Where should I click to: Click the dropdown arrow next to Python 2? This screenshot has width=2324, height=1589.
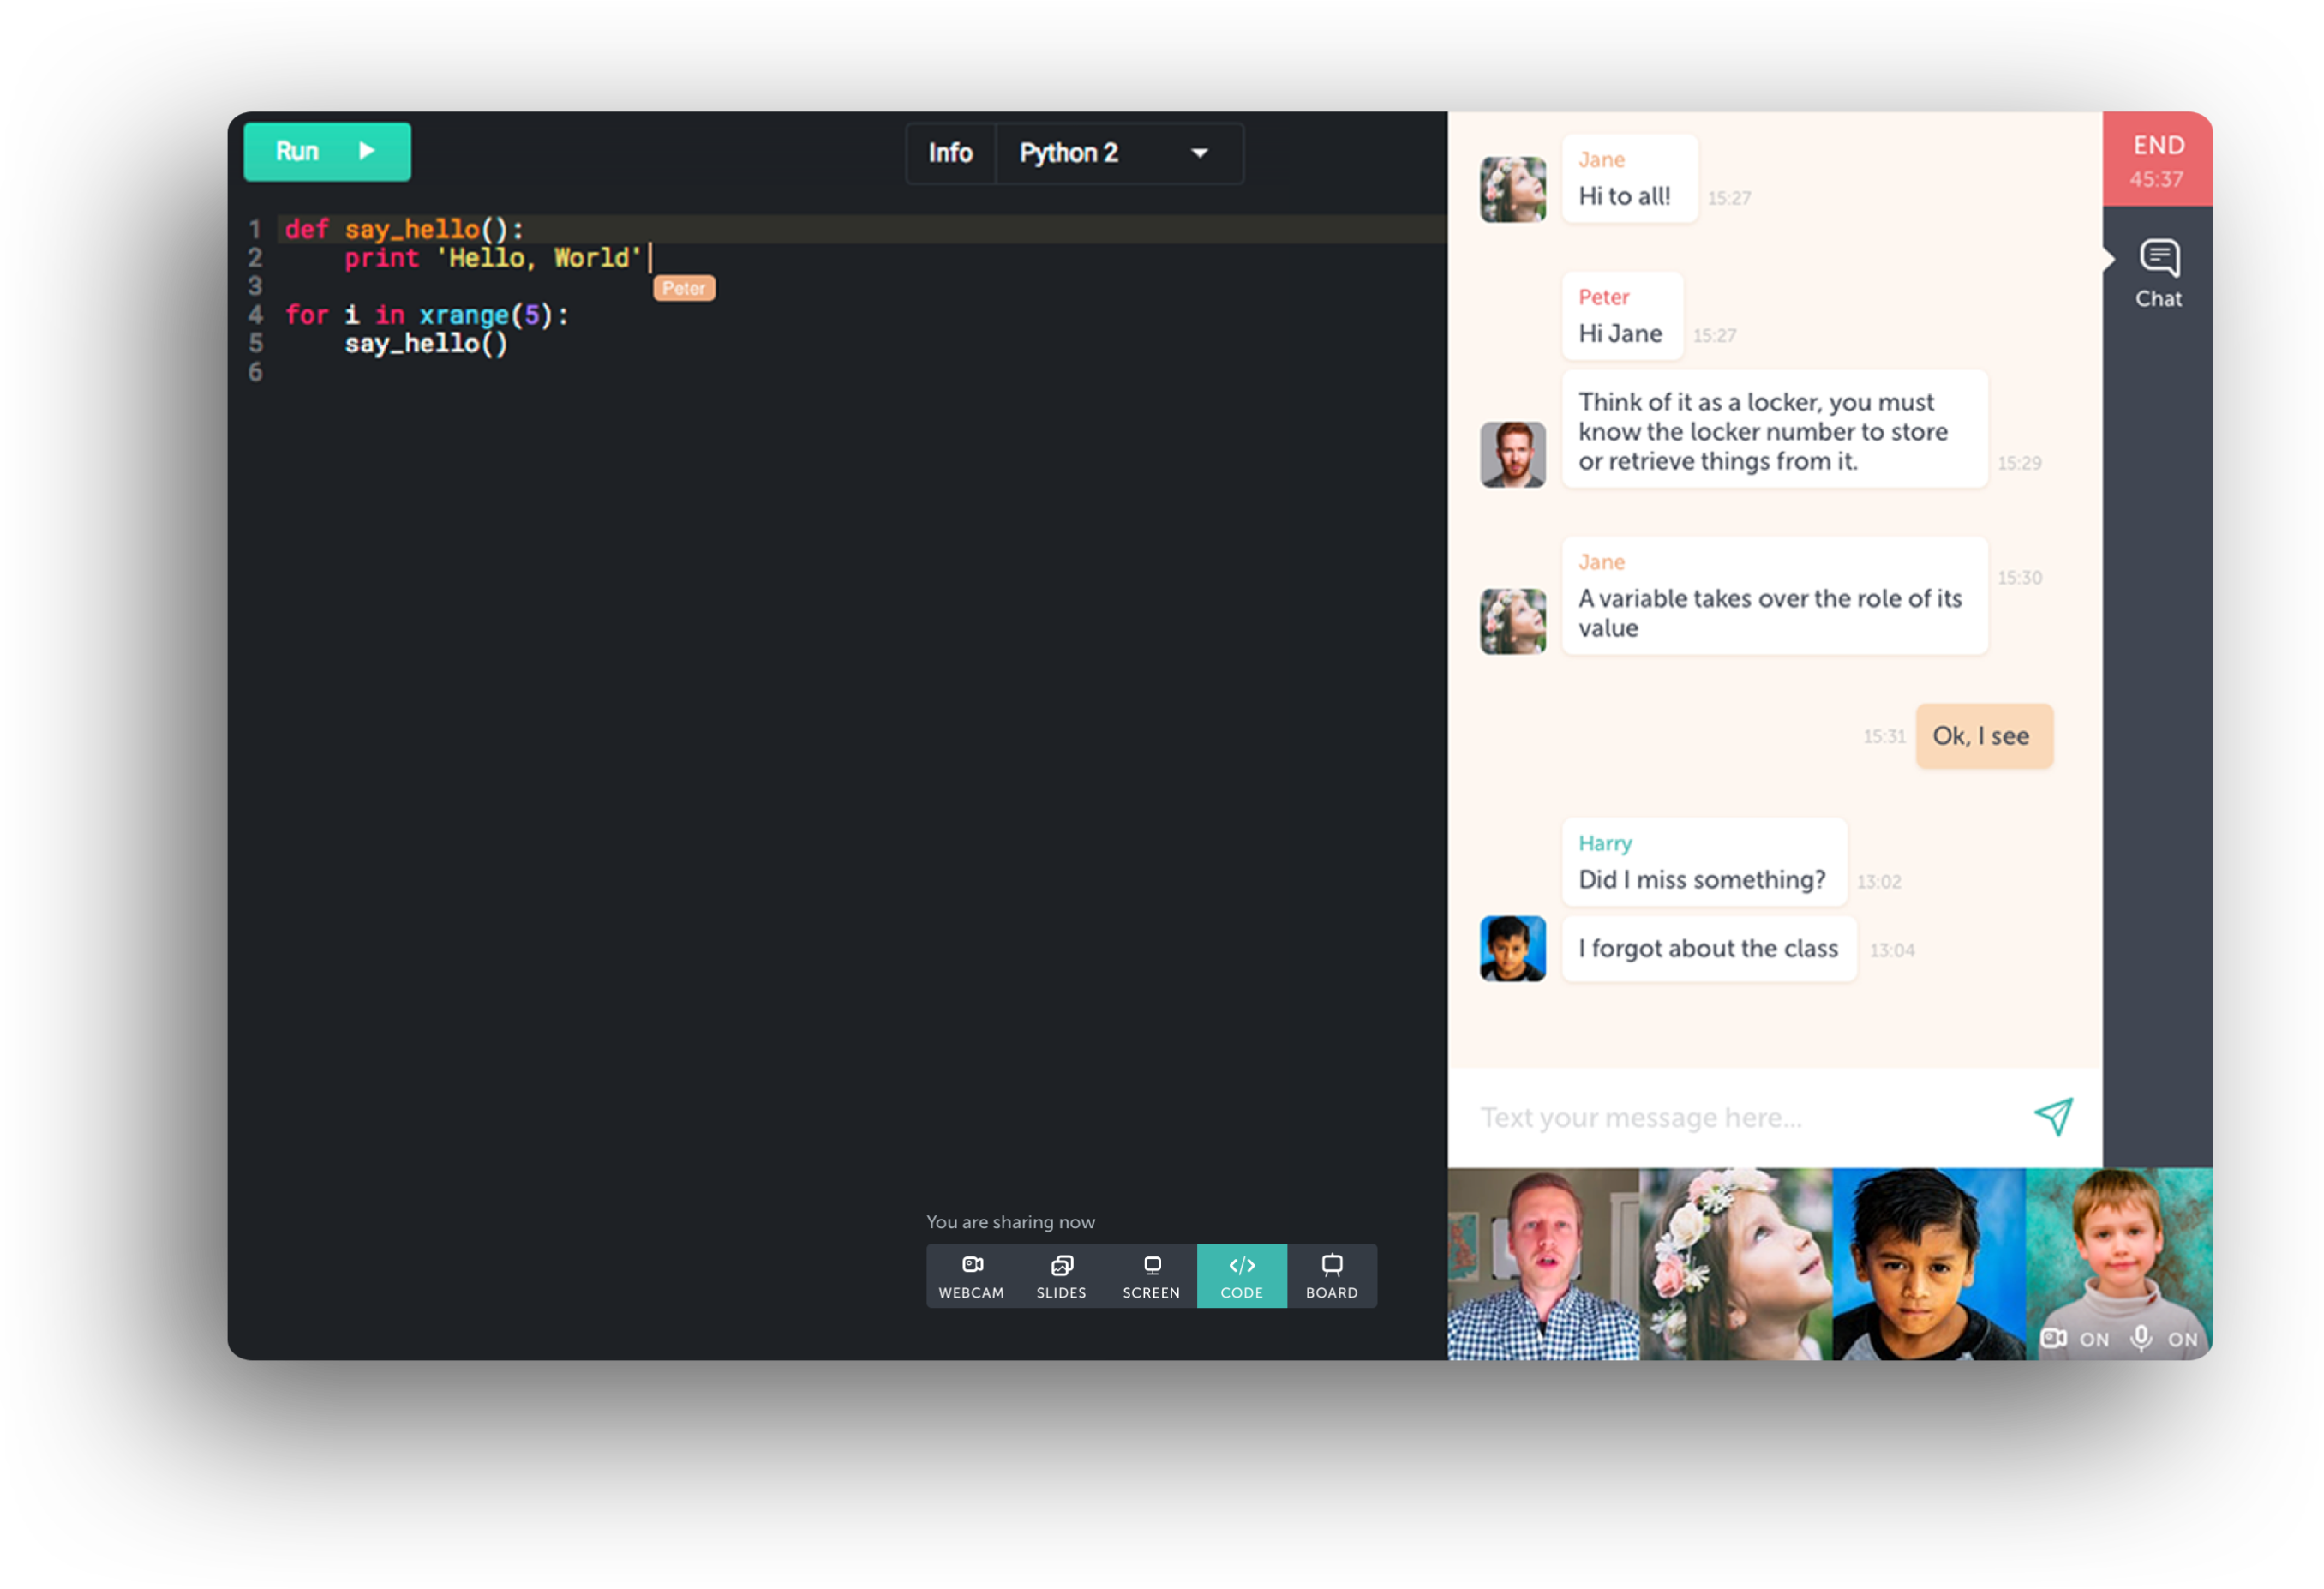[1199, 154]
